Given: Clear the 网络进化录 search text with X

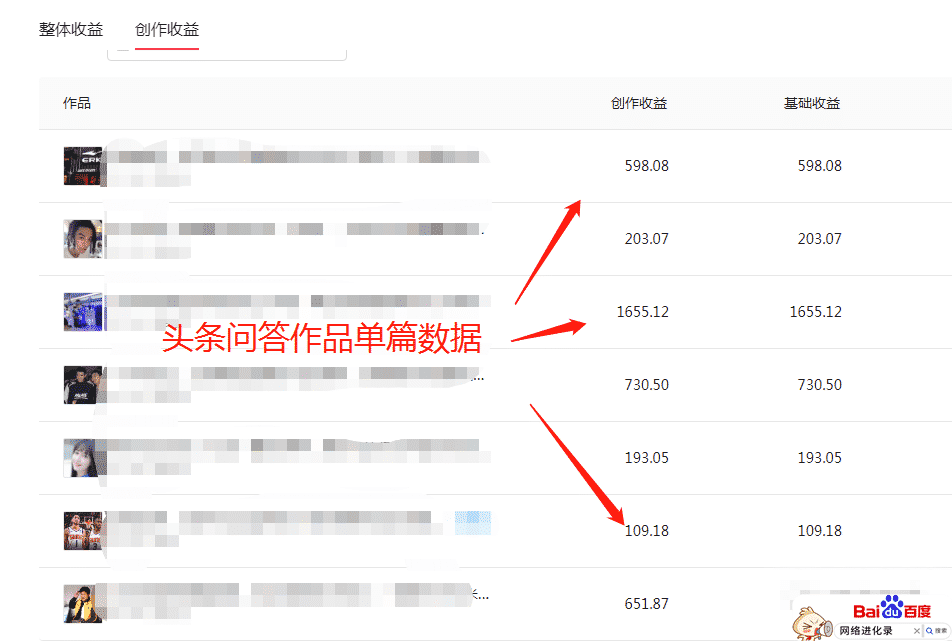Looking at the screenshot, I should (917, 631).
